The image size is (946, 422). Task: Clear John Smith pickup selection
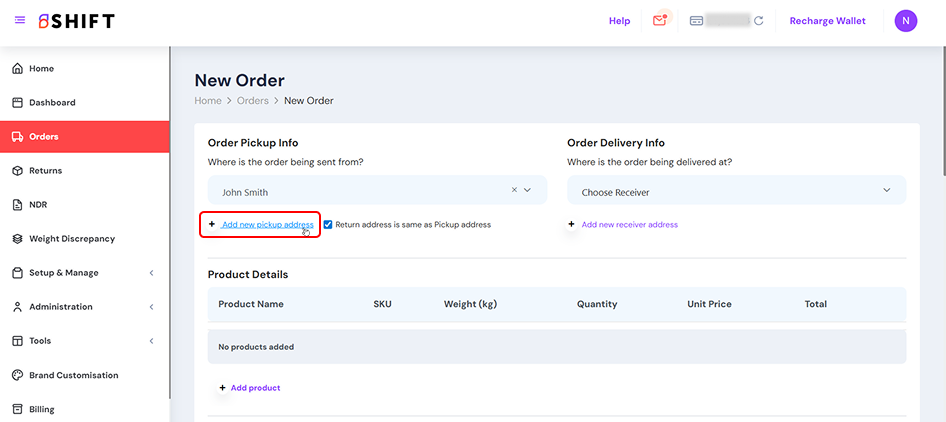[x=515, y=189]
